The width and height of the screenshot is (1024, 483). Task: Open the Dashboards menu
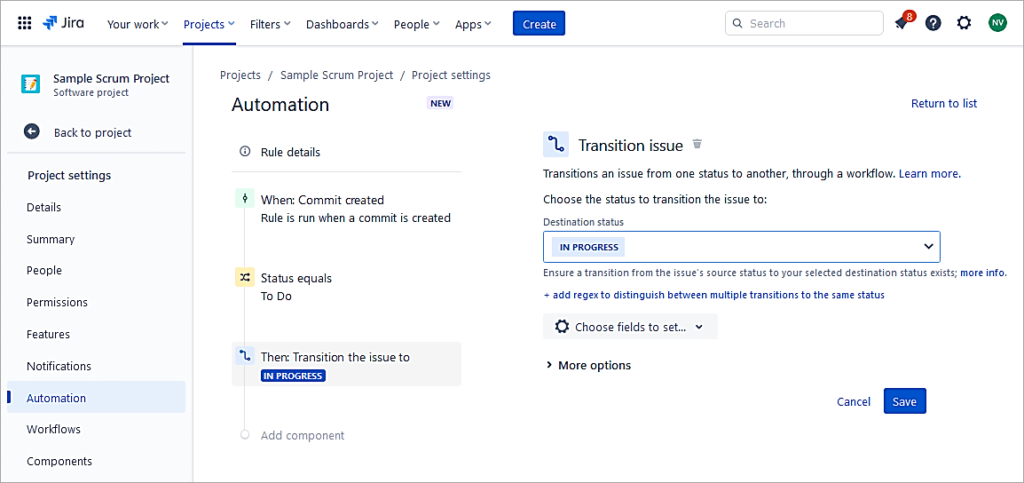[x=343, y=24]
